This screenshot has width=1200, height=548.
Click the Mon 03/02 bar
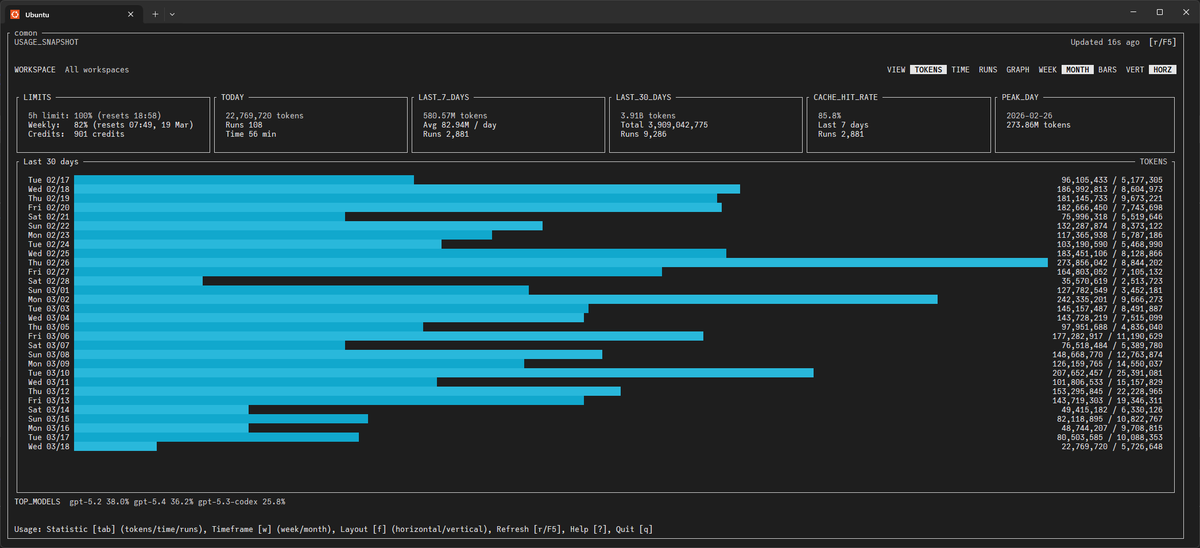click(506, 298)
